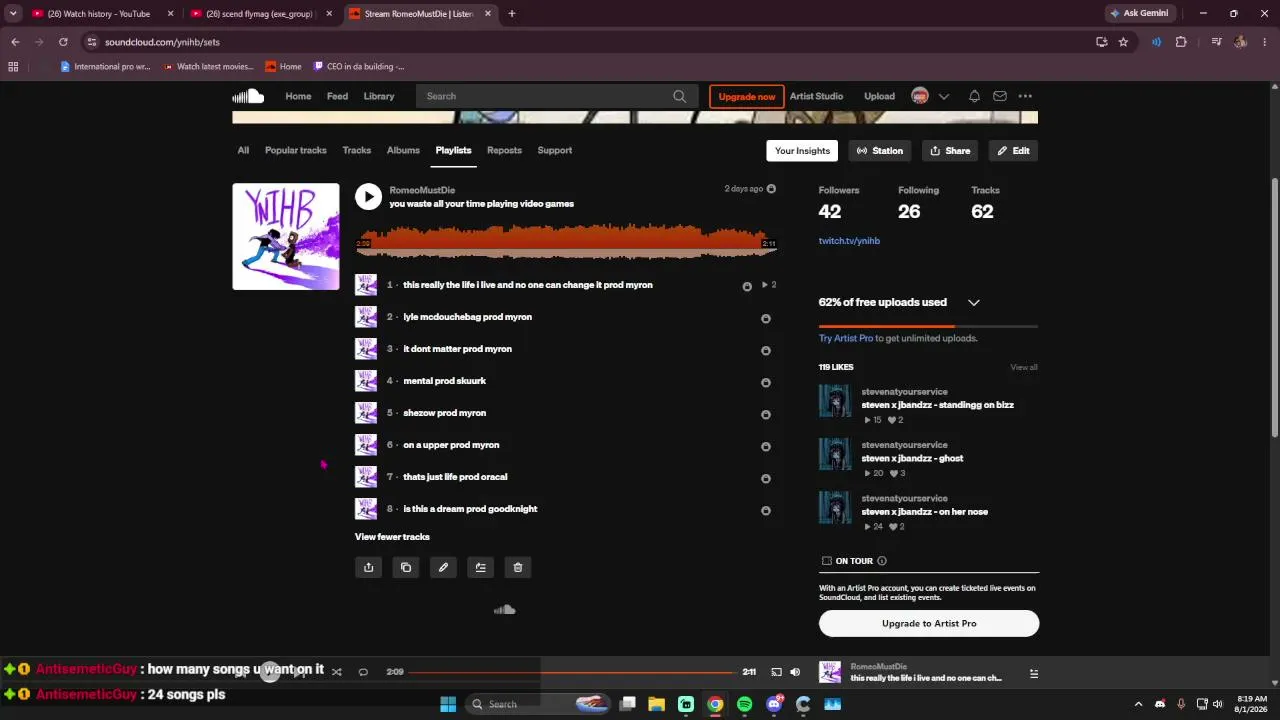
Task: Open the SoundCloud more options dots menu
Action: (x=1025, y=96)
